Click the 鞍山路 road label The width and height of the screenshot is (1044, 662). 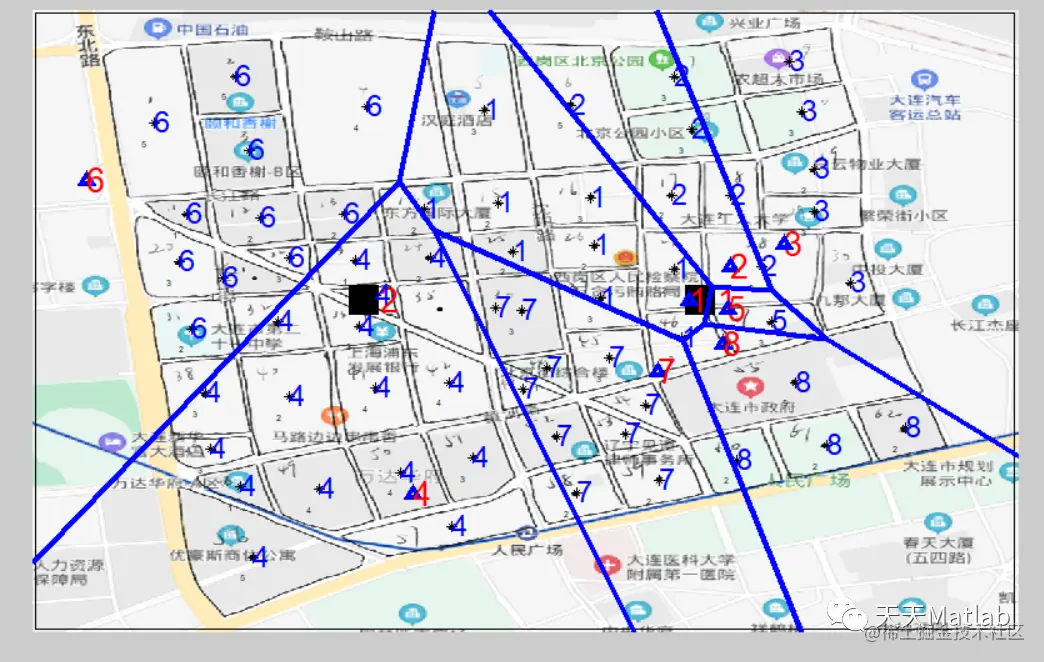tap(344, 34)
